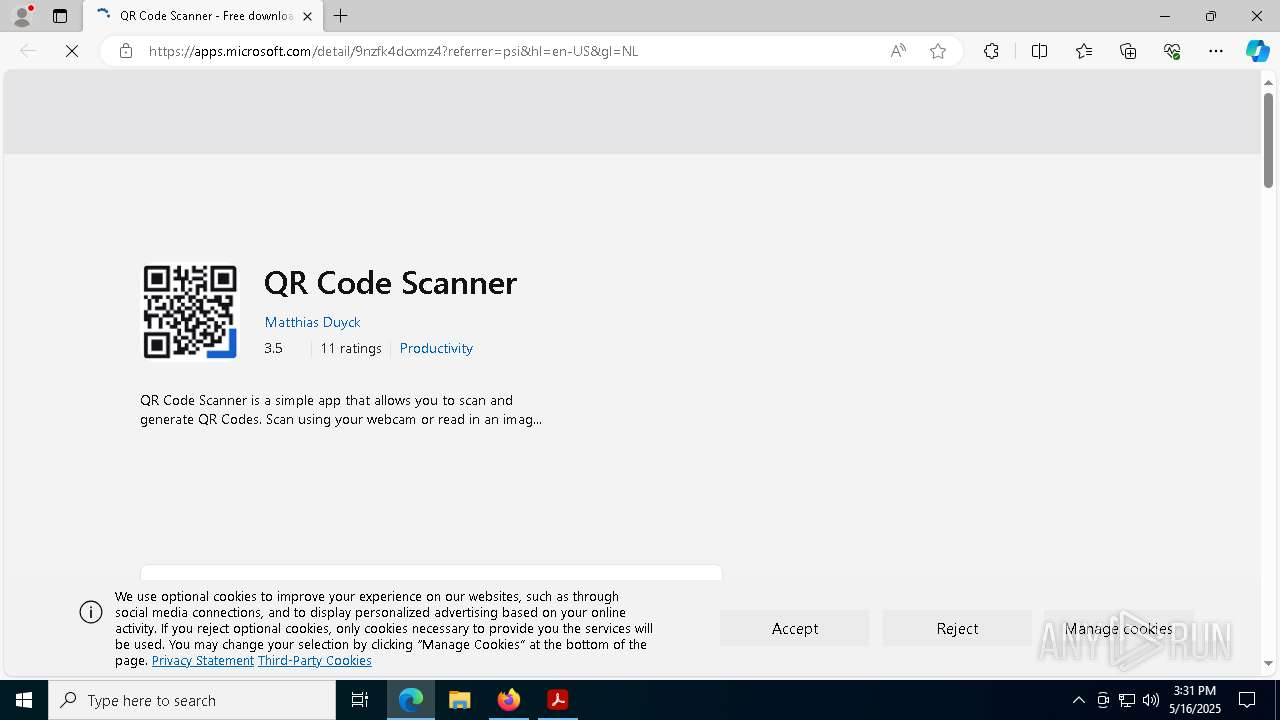
Task: Open the taskbar clock and date
Action: point(1195,700)
